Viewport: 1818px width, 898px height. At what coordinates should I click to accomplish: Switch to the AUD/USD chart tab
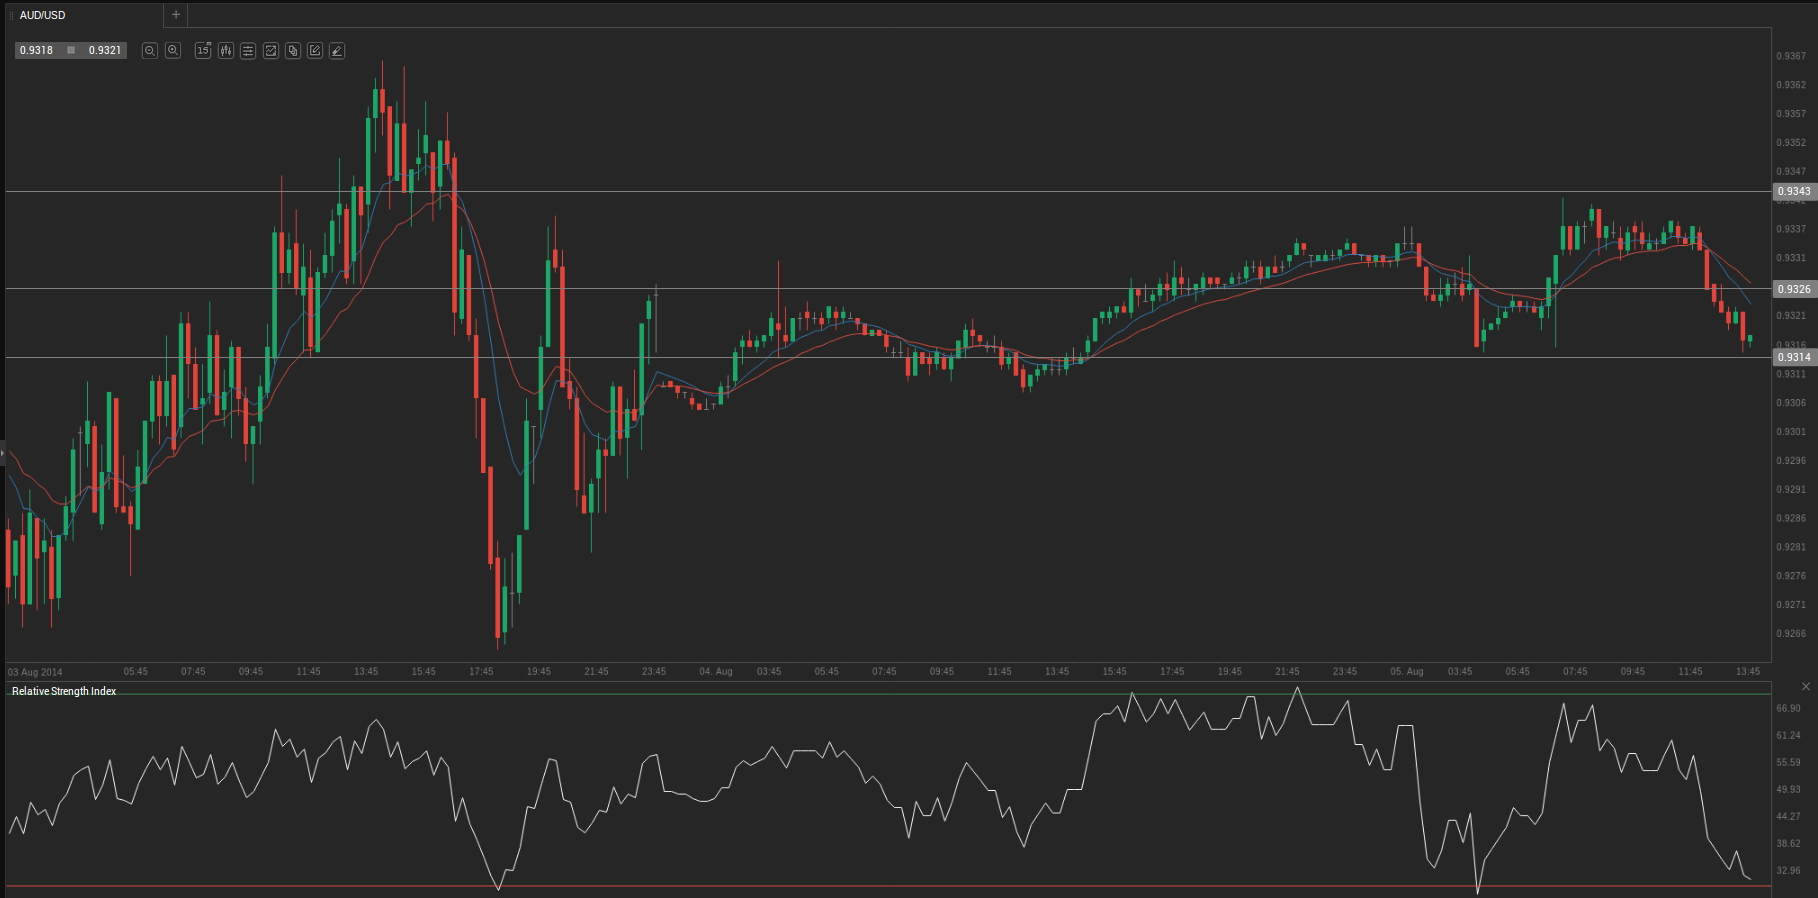tap(85, 15)
